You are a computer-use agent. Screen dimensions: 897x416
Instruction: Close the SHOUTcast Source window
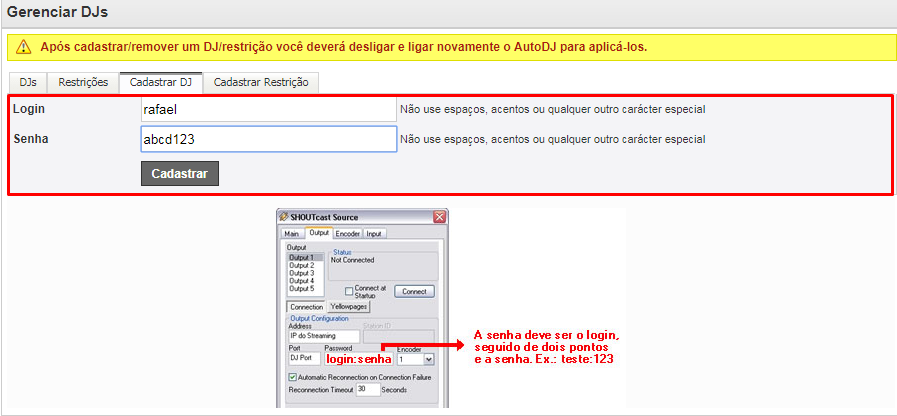(439, 217)
